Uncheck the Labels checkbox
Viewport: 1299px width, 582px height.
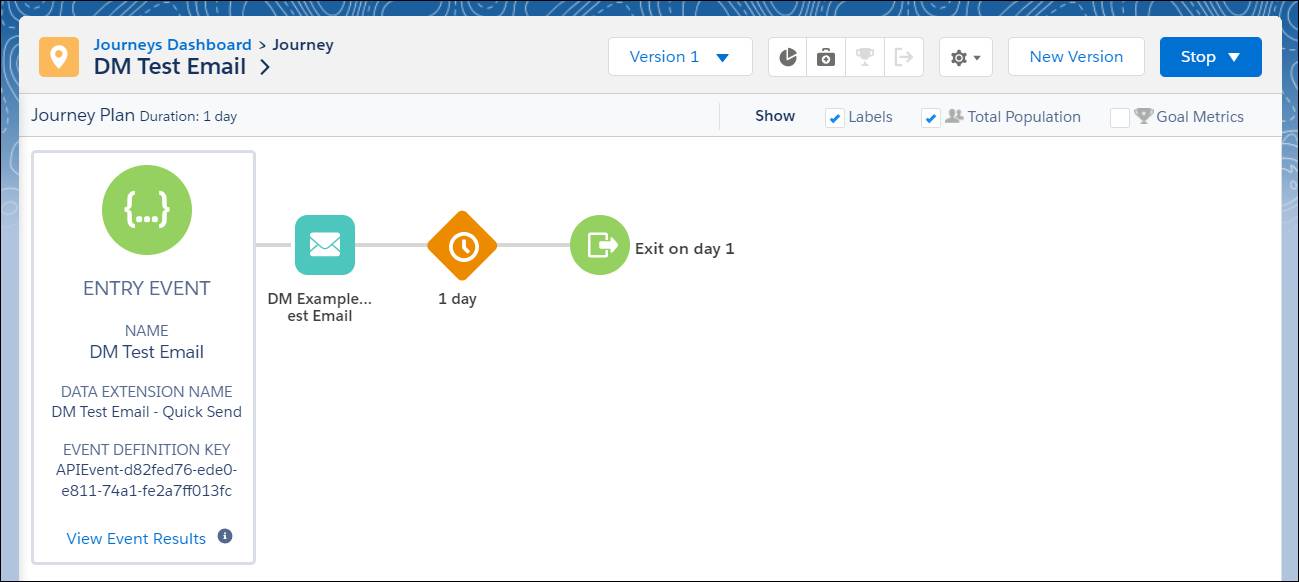(835, 117)
